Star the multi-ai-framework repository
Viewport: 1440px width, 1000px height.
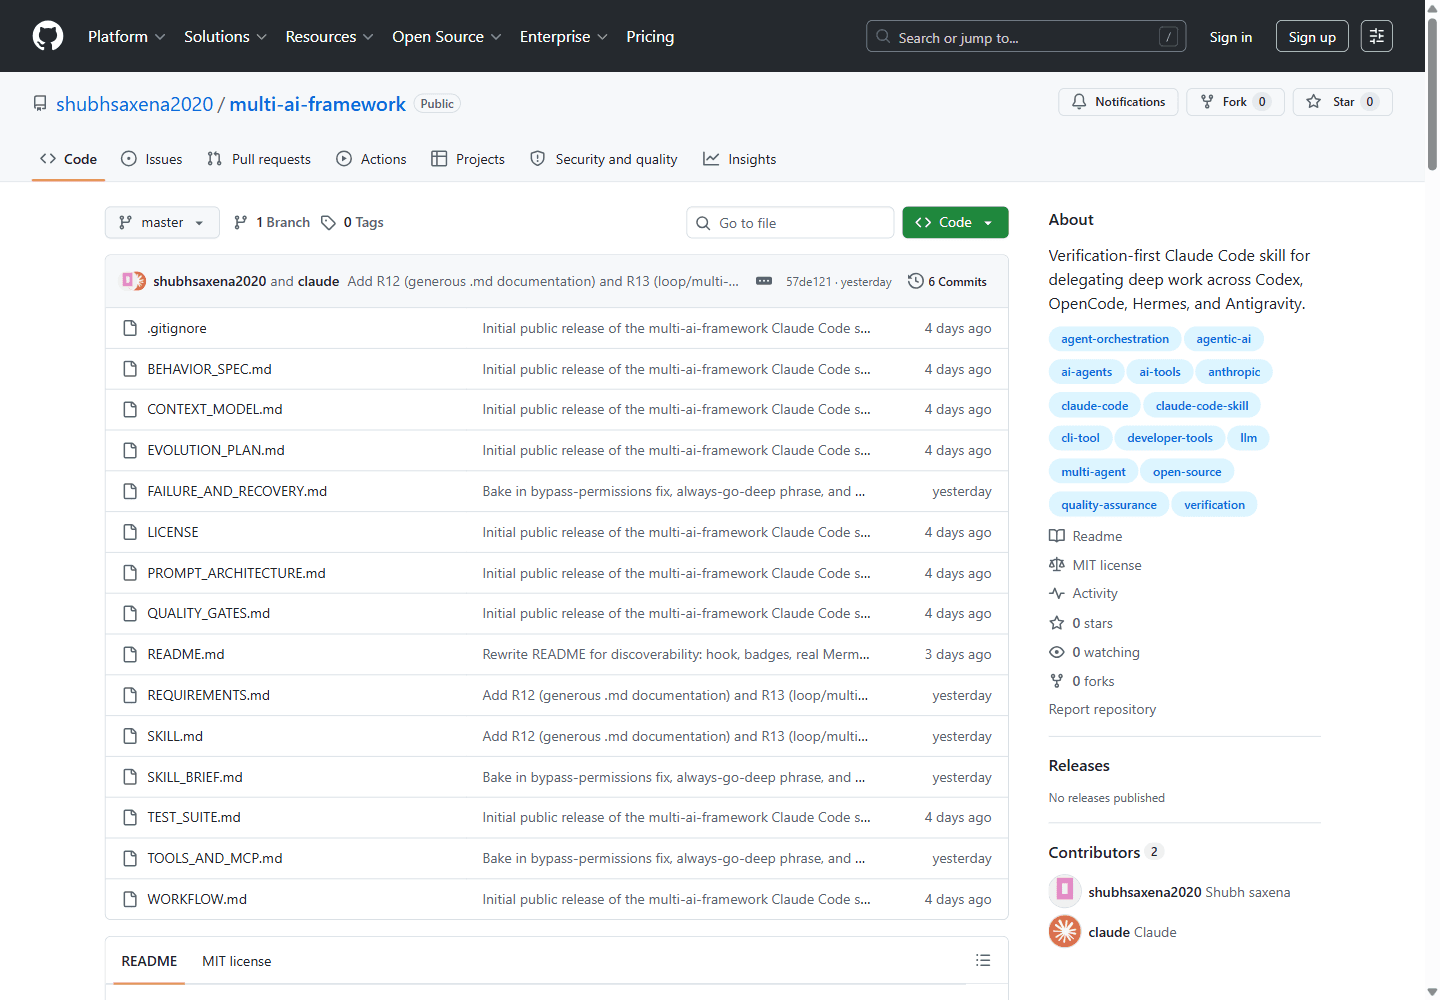point(1342,102)
